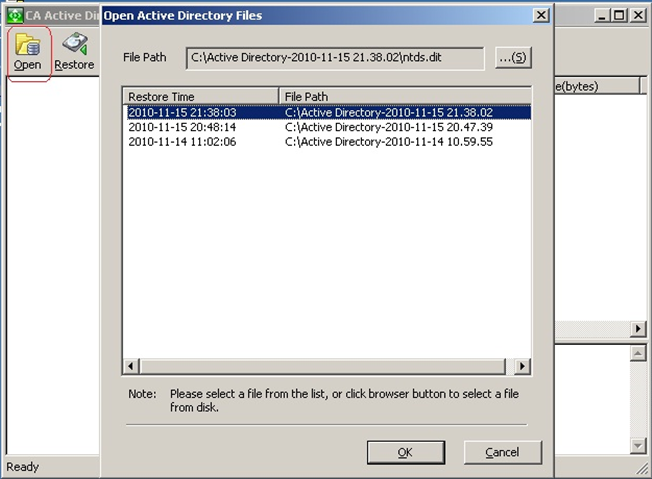Click the File Path input field
The image size is (652, 479).
pos(335,58)
